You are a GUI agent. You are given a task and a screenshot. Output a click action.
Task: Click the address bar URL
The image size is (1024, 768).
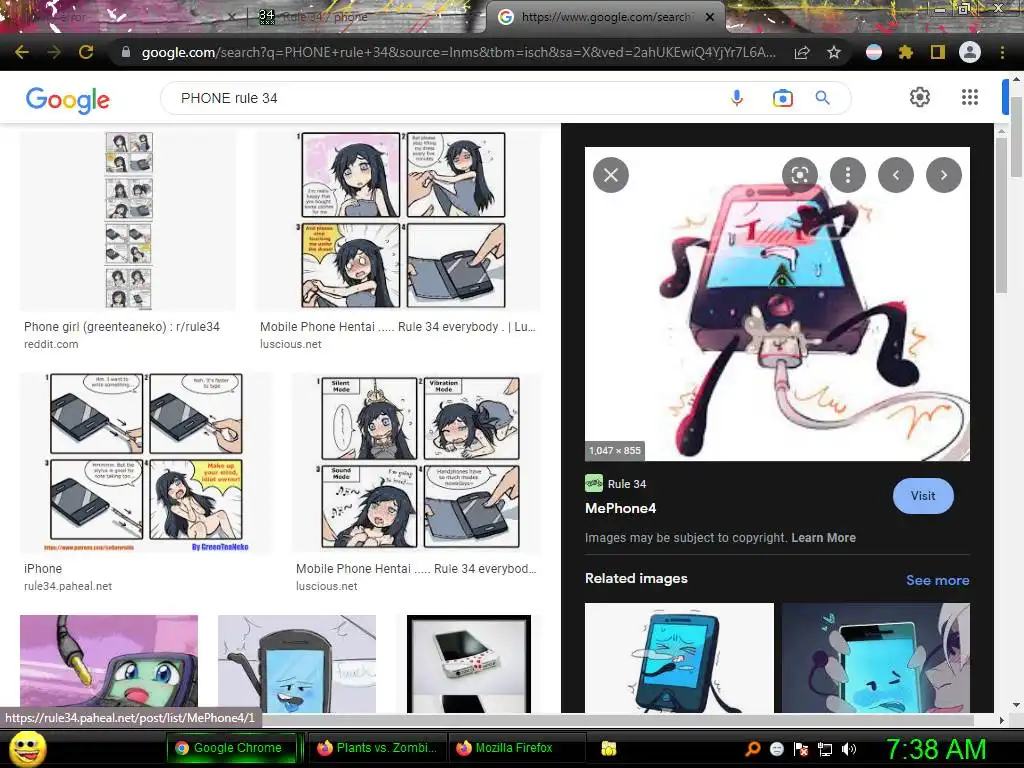pyautogui.click(x=458, y=52)
